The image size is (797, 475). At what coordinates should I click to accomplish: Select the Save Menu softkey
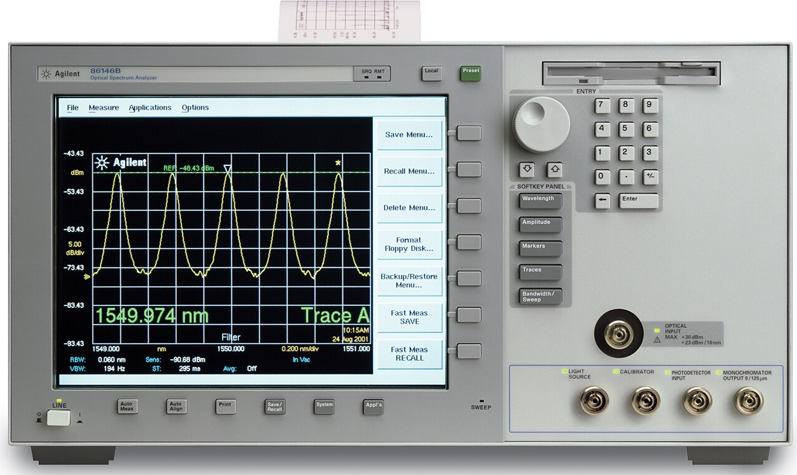pos(409,135)
